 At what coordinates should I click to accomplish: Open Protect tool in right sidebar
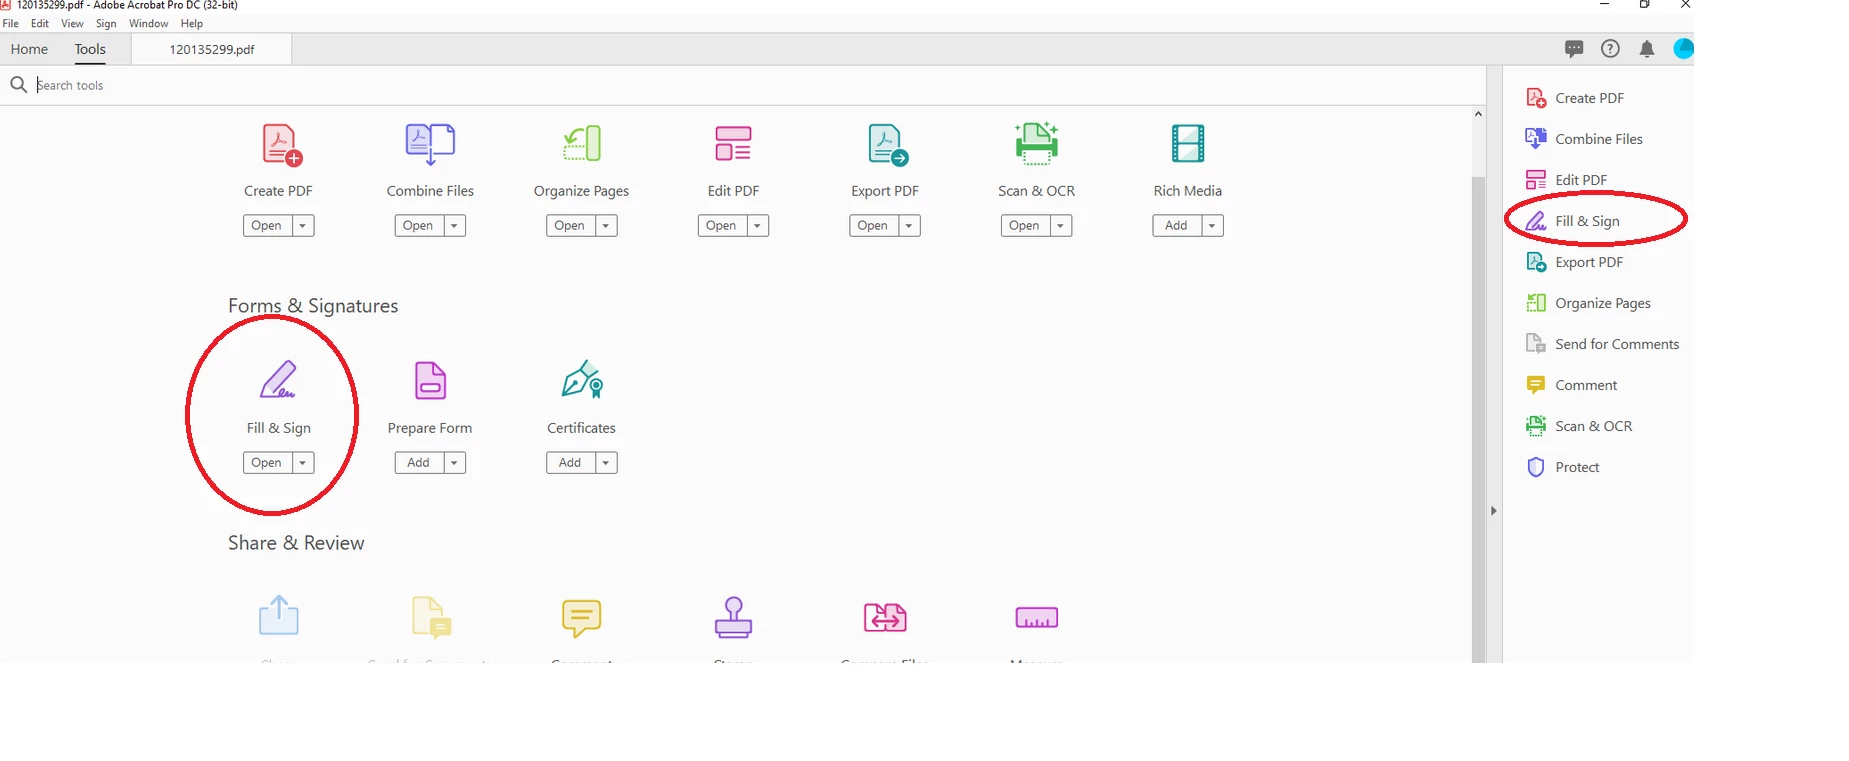click(1562, 467)
